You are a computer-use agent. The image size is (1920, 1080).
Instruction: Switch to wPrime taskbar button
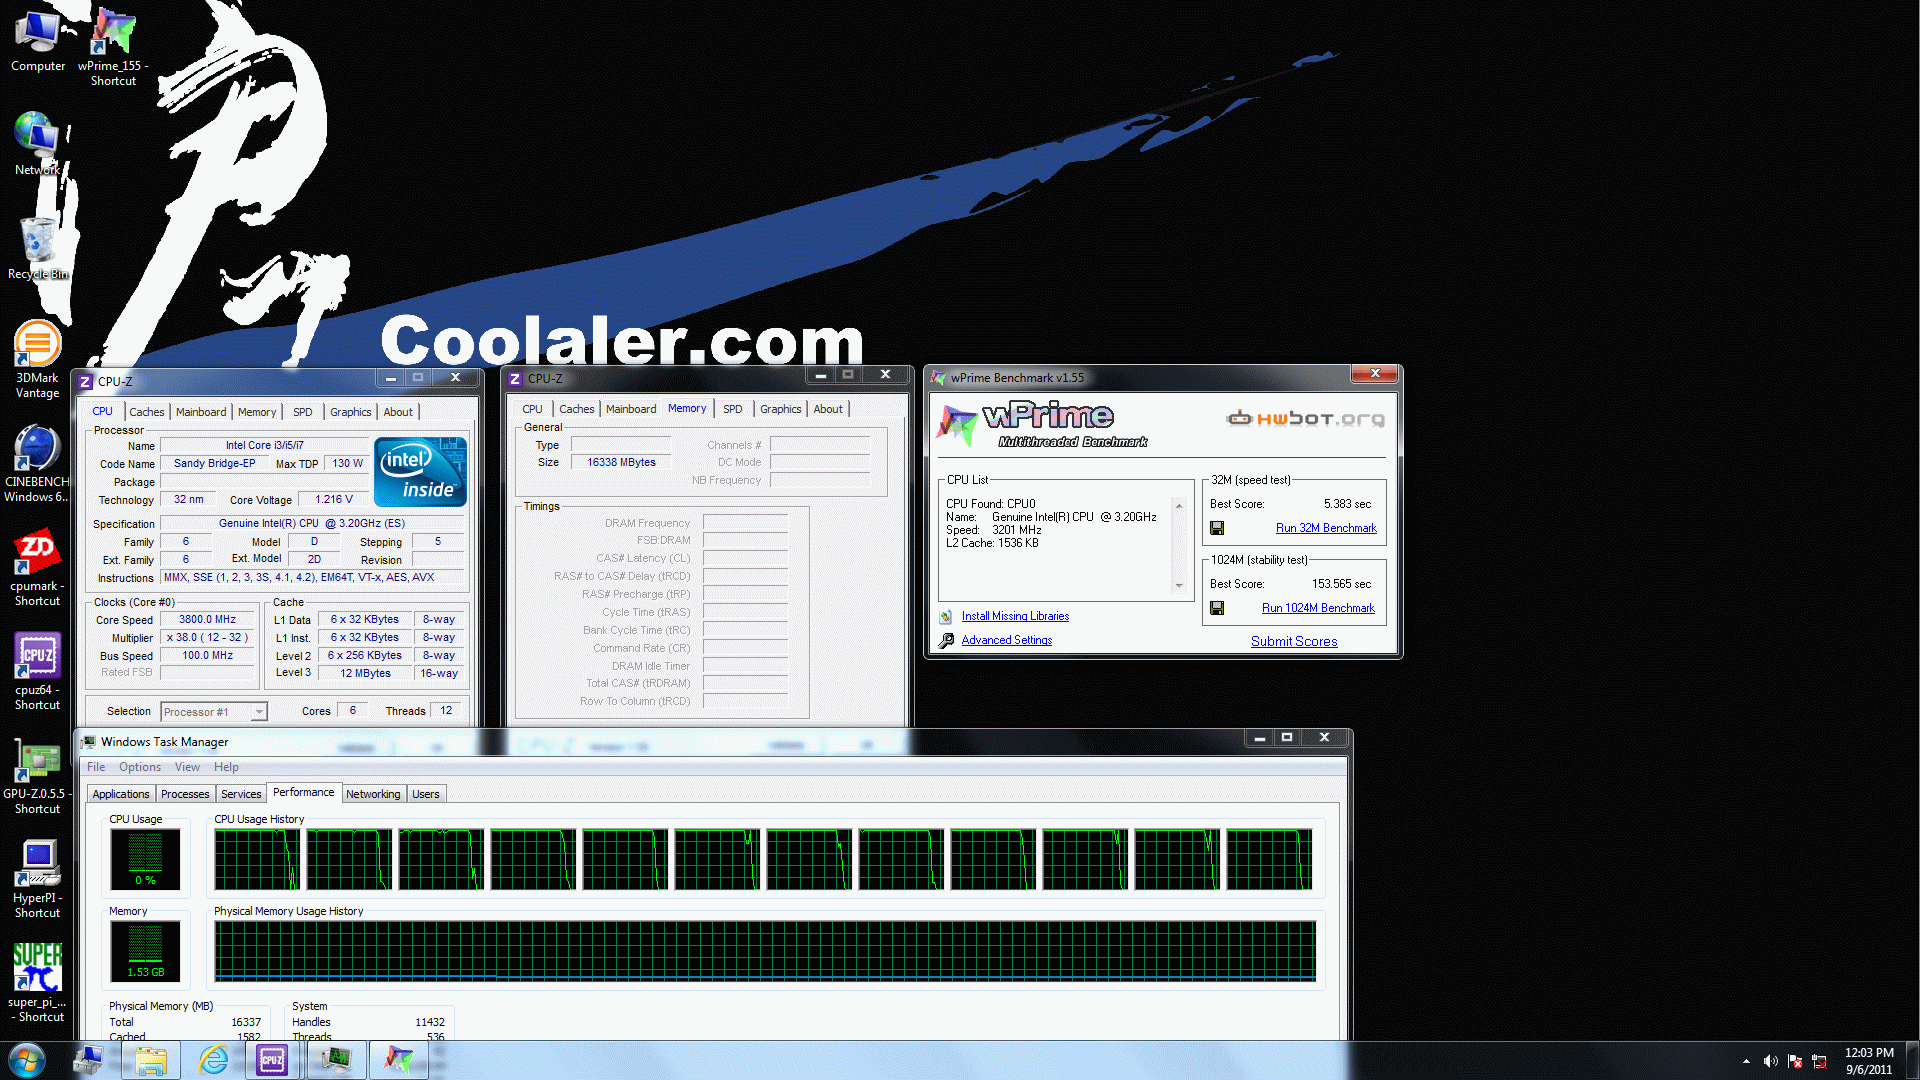(398, 1060)
